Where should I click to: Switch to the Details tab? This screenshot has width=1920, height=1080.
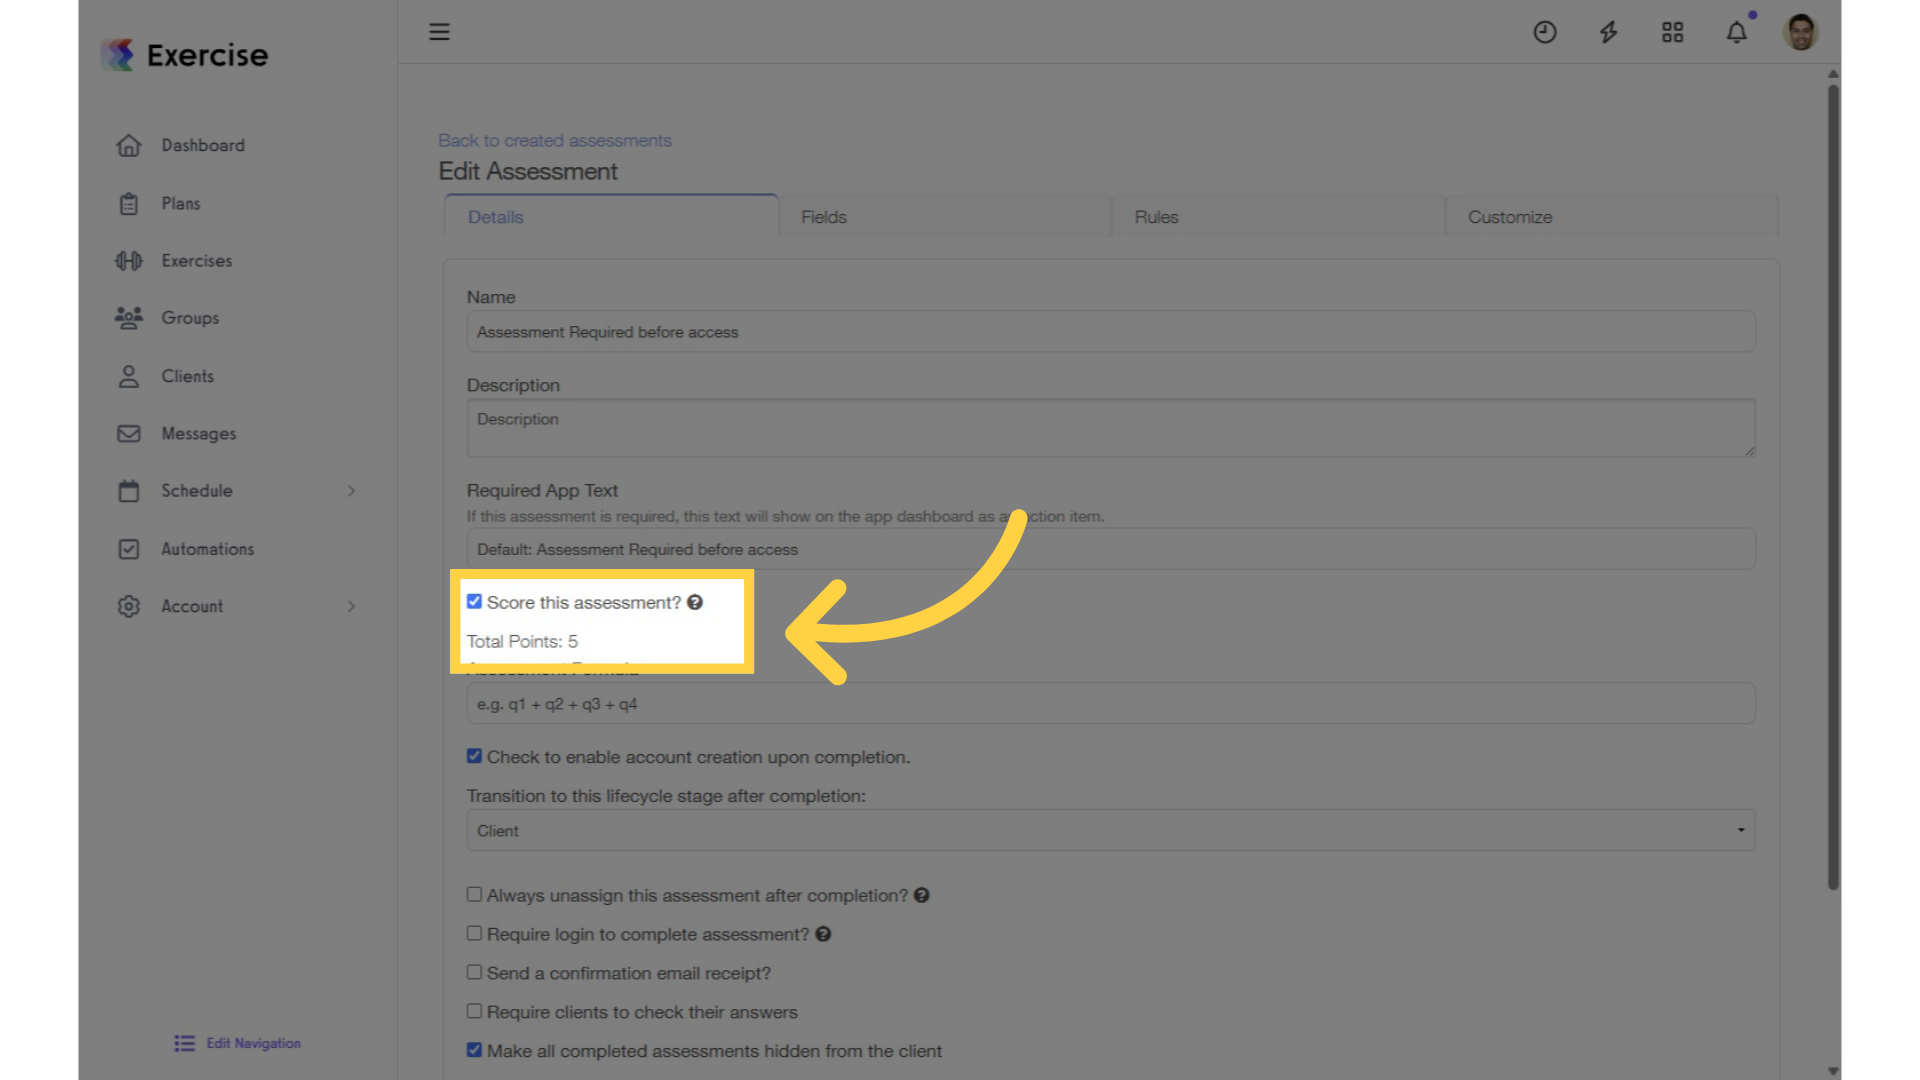(611, 217)
